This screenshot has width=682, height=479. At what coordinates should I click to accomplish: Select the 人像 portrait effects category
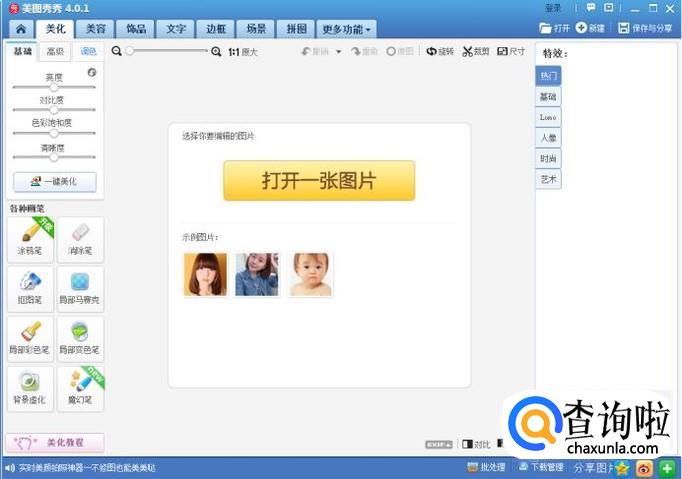click(548, 138)
